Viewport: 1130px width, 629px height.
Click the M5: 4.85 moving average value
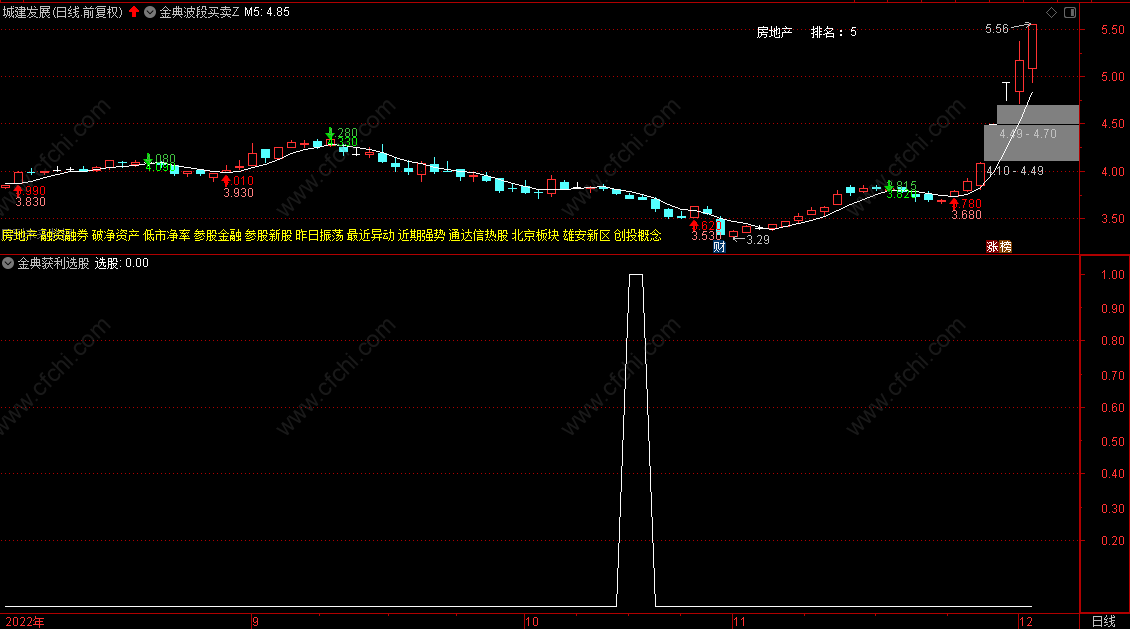point(267,12)
